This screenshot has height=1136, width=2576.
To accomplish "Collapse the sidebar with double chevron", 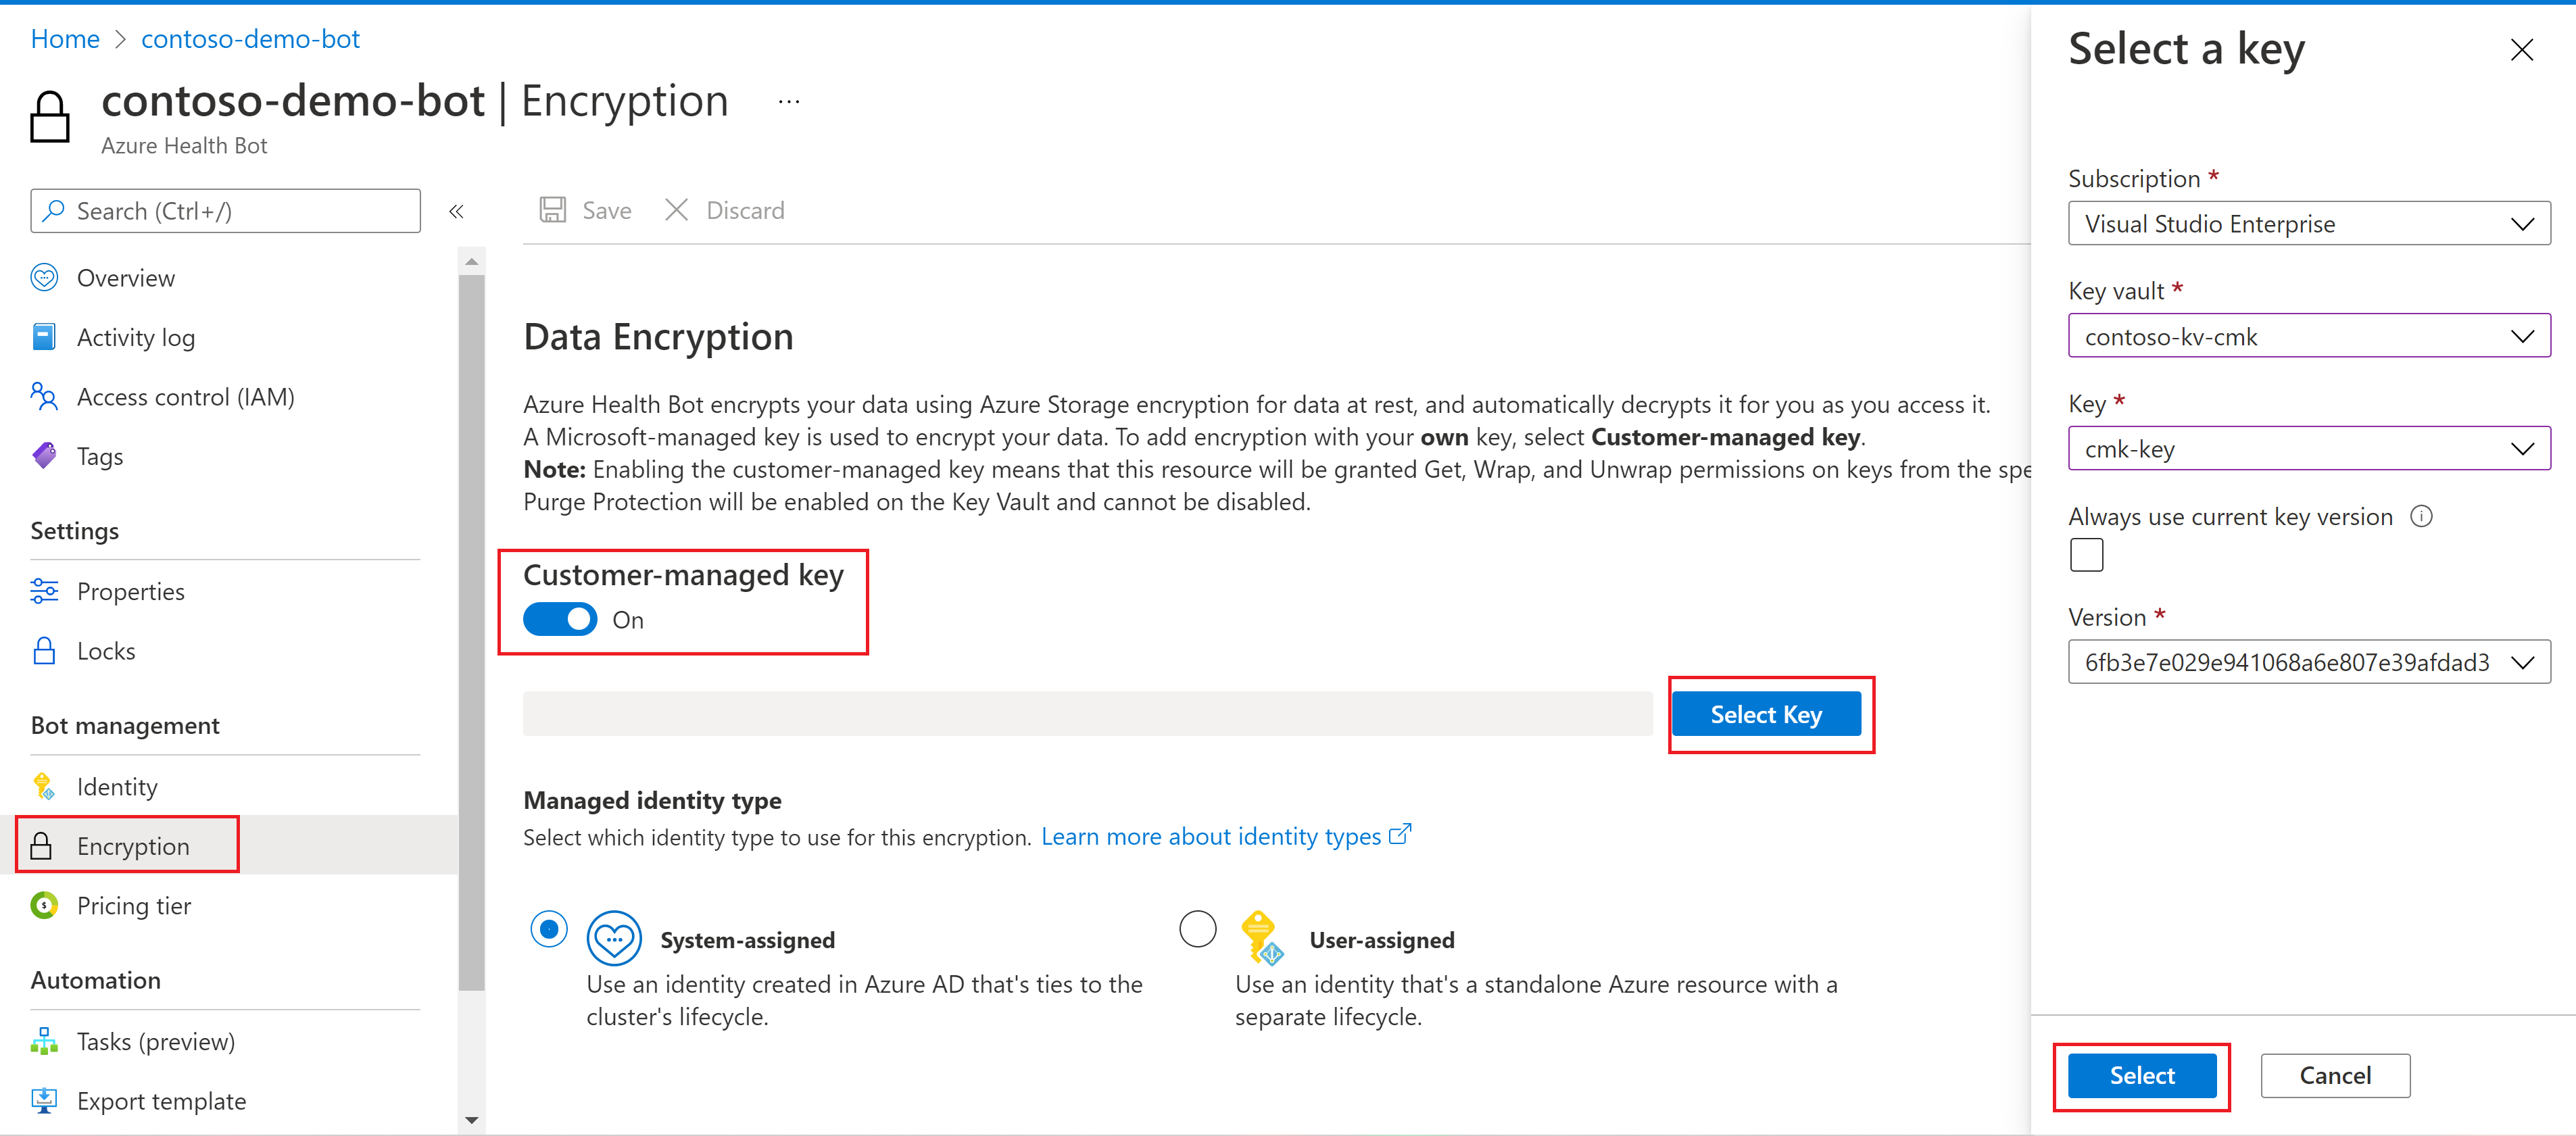I will click(x=456, y=211).
